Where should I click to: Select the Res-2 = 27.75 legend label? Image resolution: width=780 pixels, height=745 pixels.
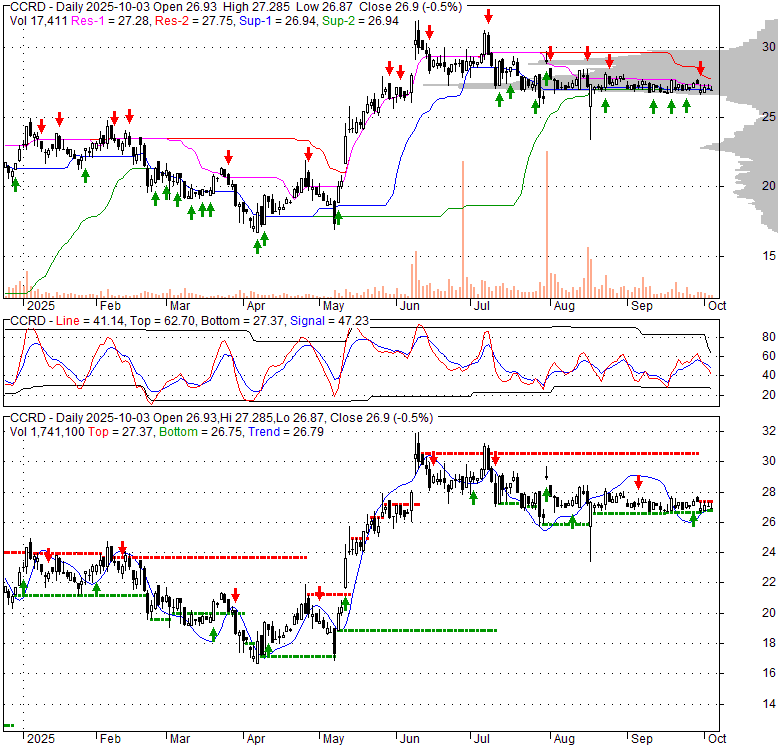(195, 21)
